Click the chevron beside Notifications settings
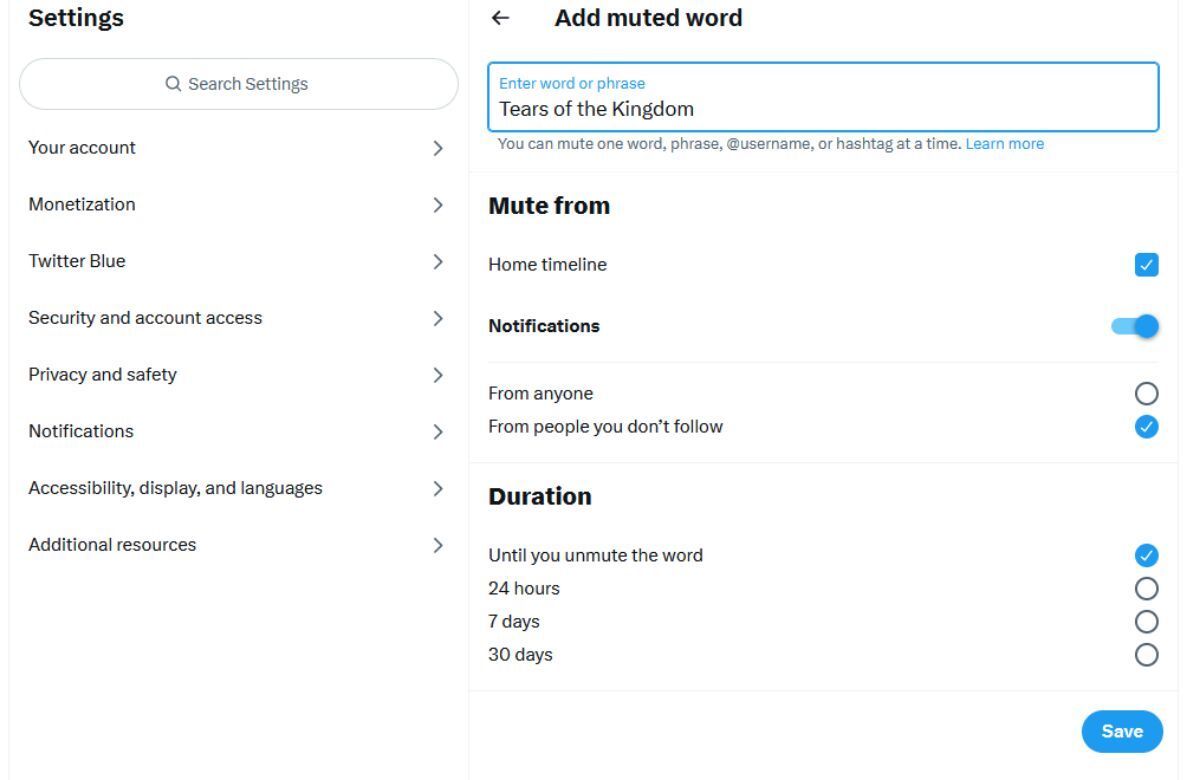 click(437, 432)
